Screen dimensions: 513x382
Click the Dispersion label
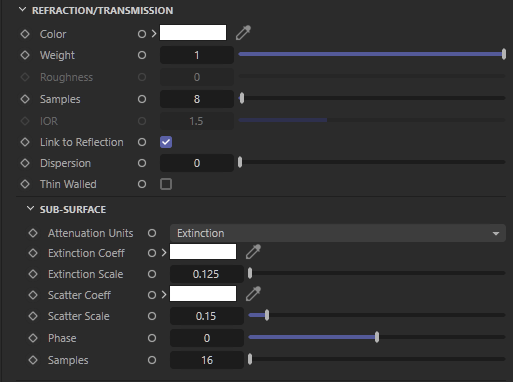pyautogui.click(x=65, y=163)
